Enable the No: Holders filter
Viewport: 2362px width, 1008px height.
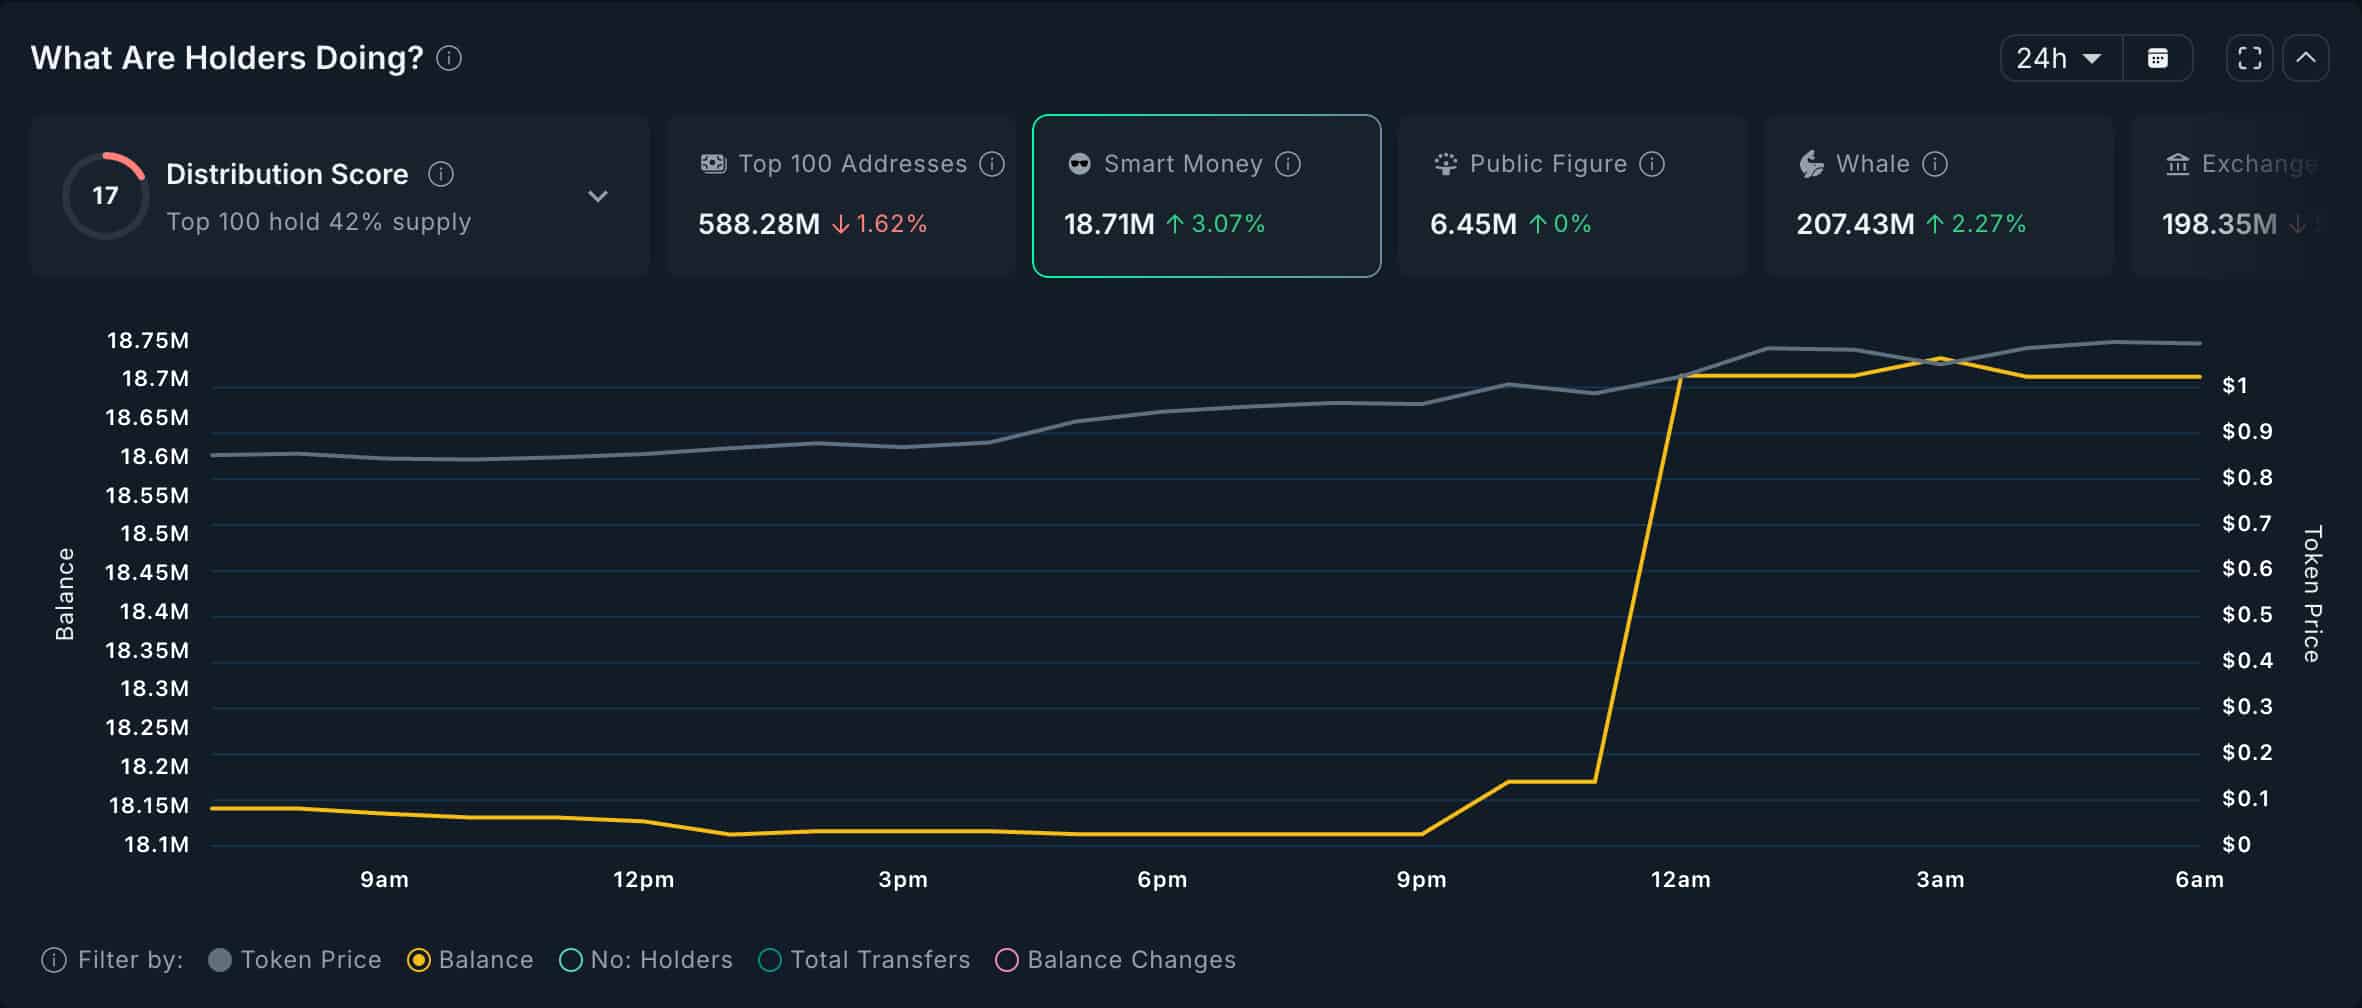(x=571, y=959)
